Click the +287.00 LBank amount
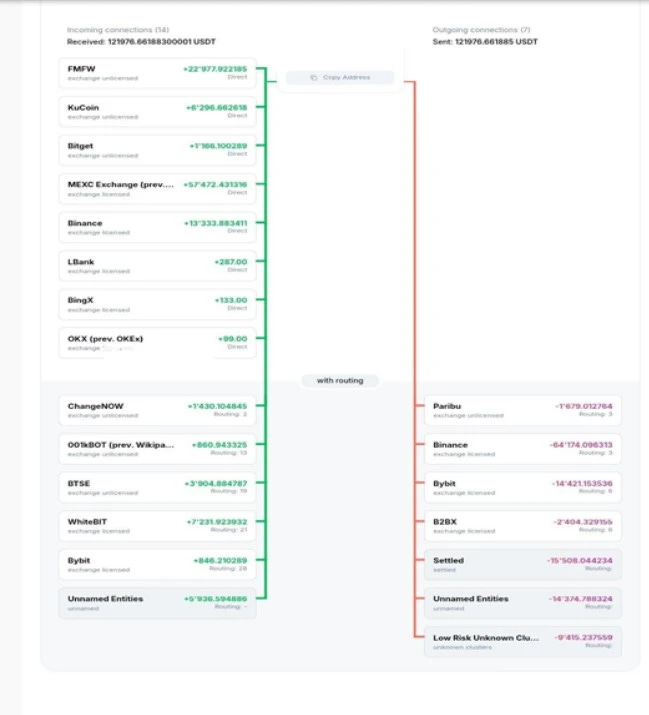Viewport: 649px width, 715px height. pos(231,262)
